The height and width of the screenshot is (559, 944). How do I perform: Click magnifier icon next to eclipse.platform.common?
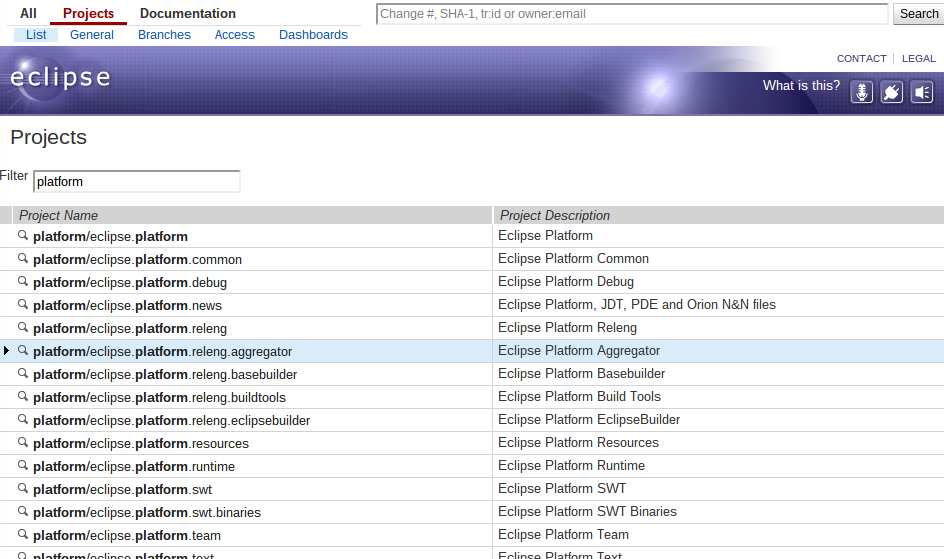(23, 258)
